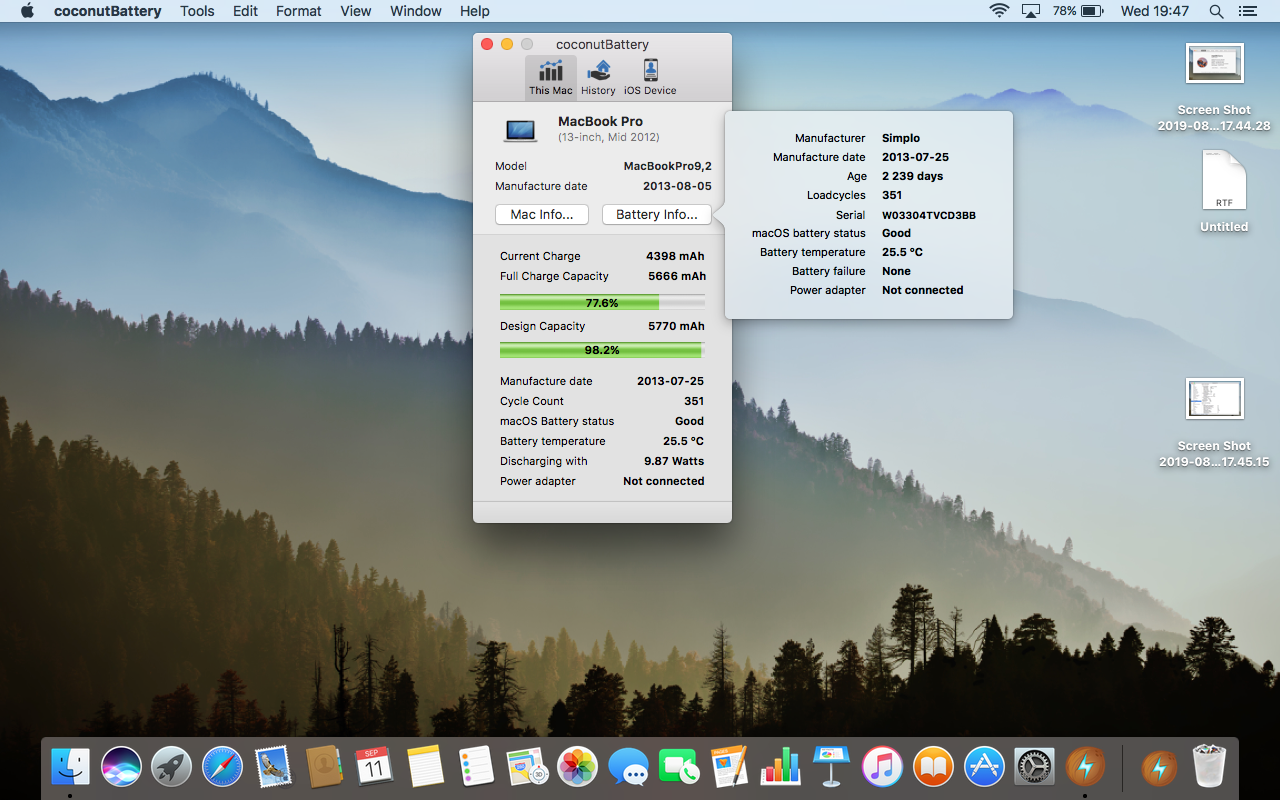
Task: Click the Wed 19:47 clock
Action: [x=1155, y=11]
